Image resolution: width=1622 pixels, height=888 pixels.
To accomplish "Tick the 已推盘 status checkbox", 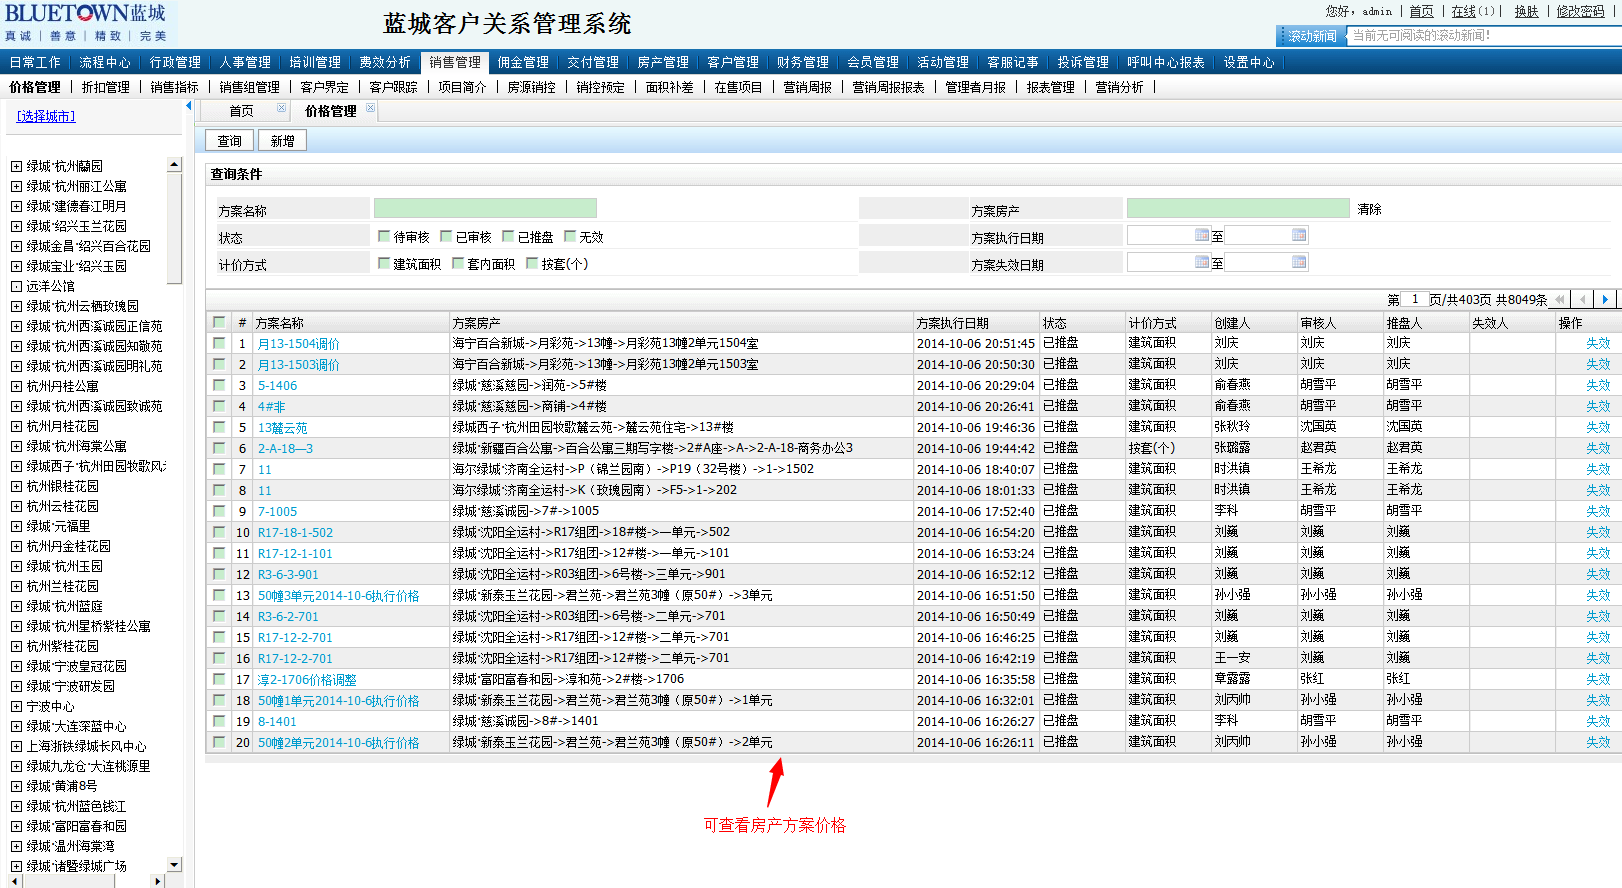I will click(x=508, y=236).
